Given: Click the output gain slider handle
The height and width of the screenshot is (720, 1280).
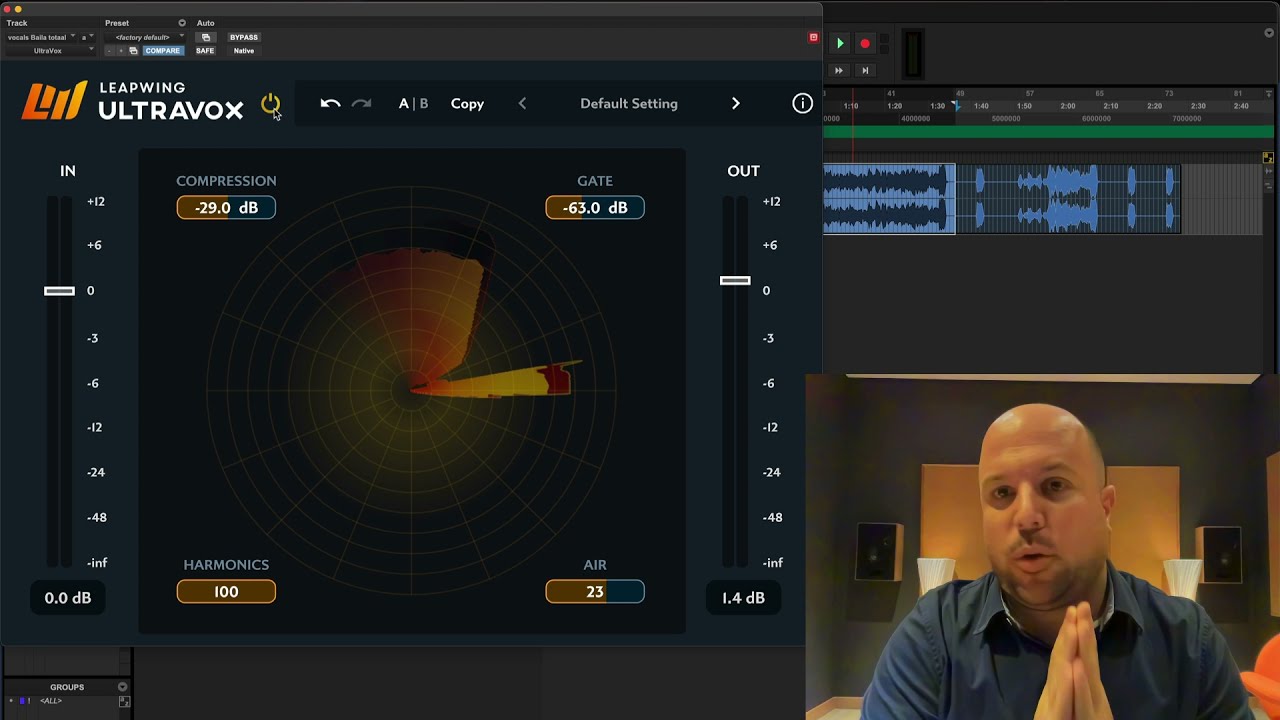Looking at the screenshot, I should (735, 281).
